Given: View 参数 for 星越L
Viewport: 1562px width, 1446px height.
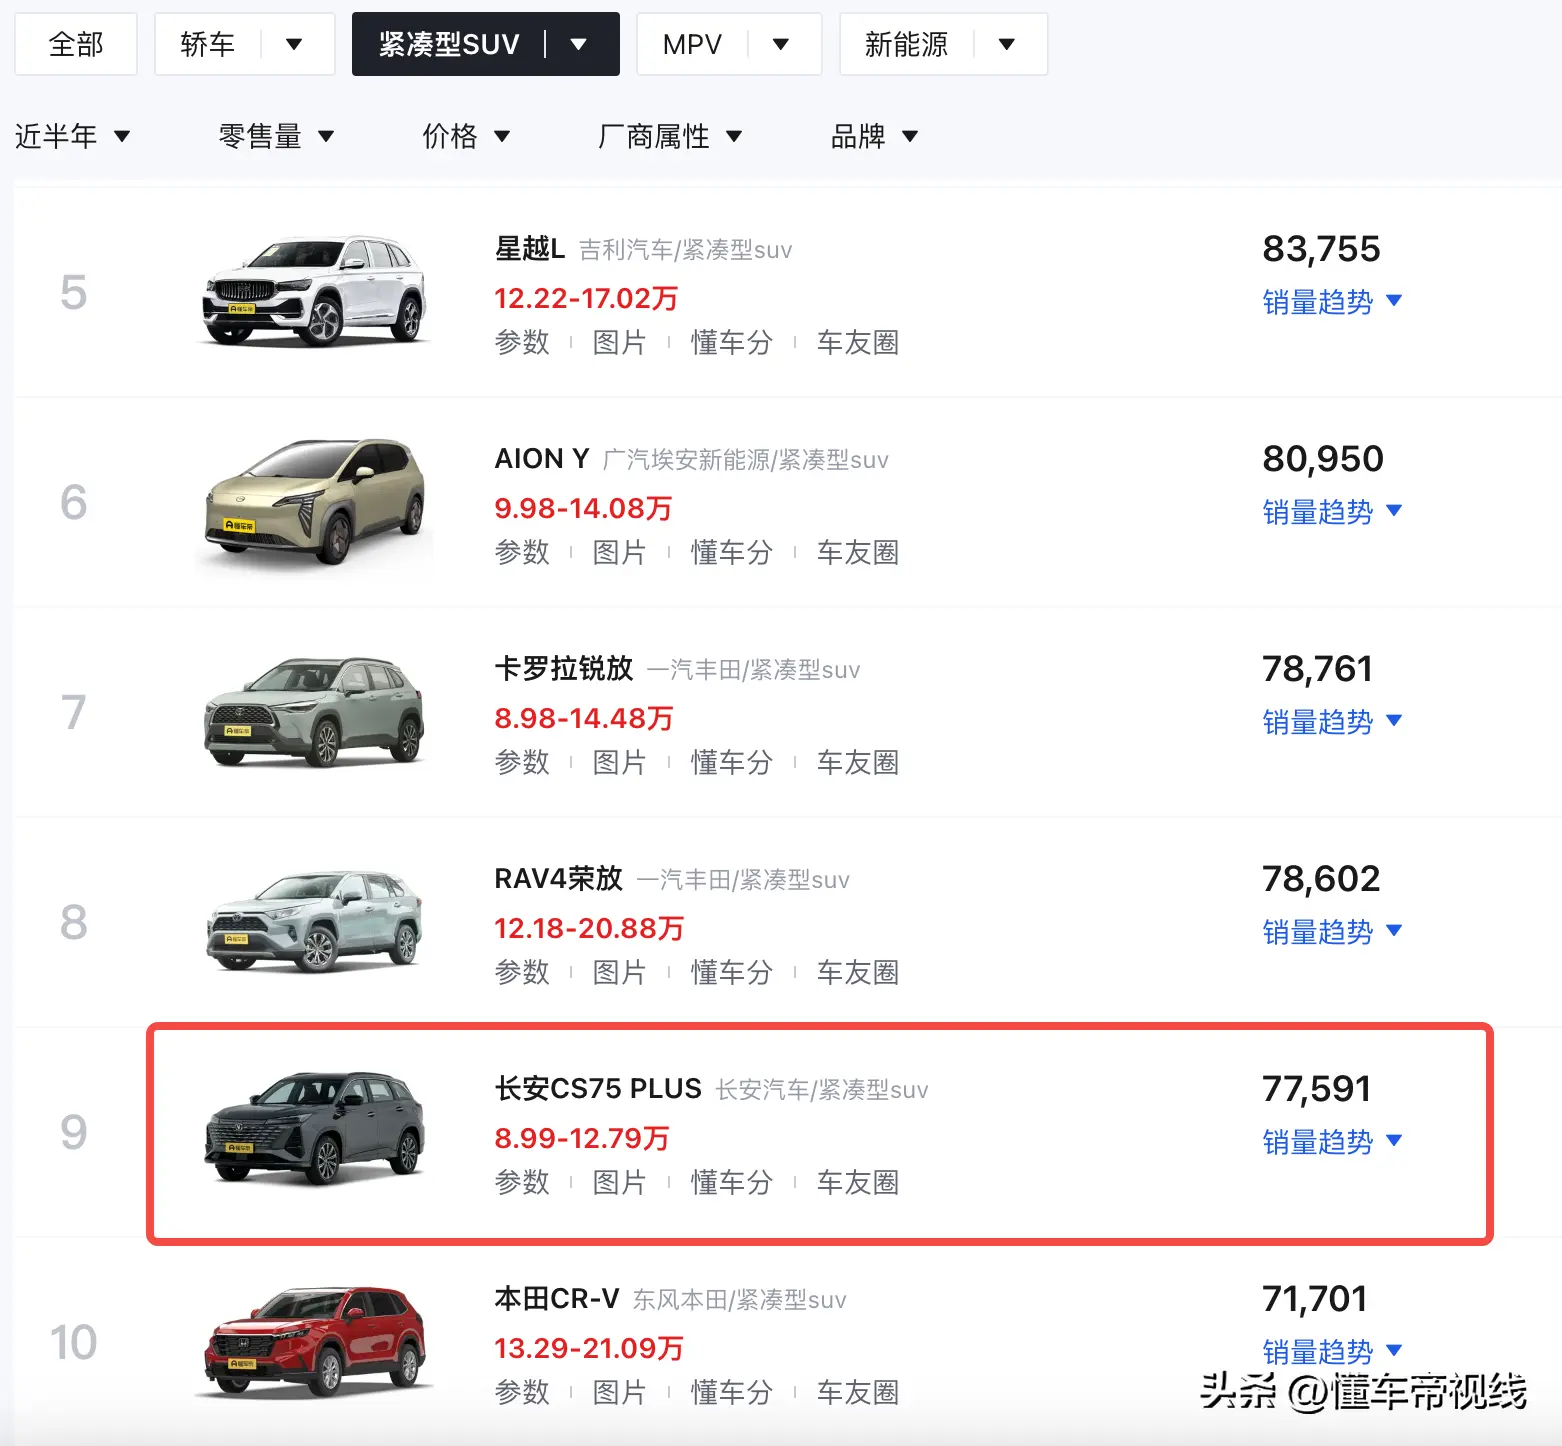Looking at the screenshot, I should 522,342.
